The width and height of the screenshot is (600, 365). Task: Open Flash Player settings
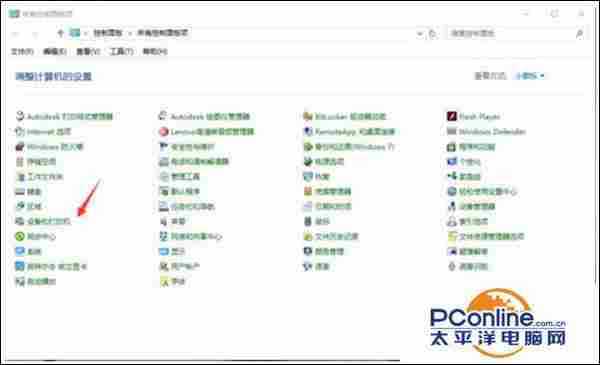coord(473,116)
